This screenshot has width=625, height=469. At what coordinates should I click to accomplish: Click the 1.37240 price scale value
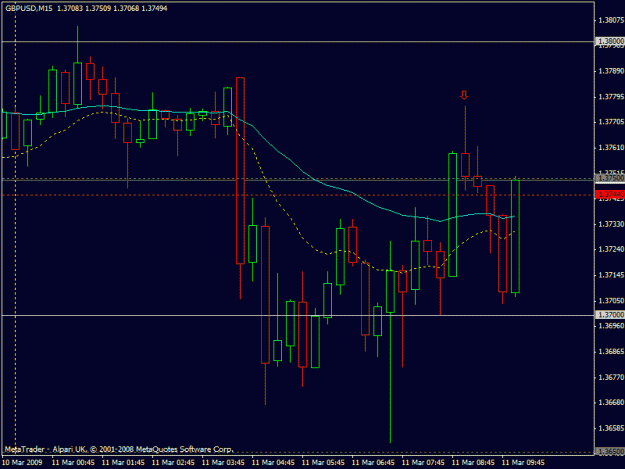pyautogui.click(x=611, y=249)
